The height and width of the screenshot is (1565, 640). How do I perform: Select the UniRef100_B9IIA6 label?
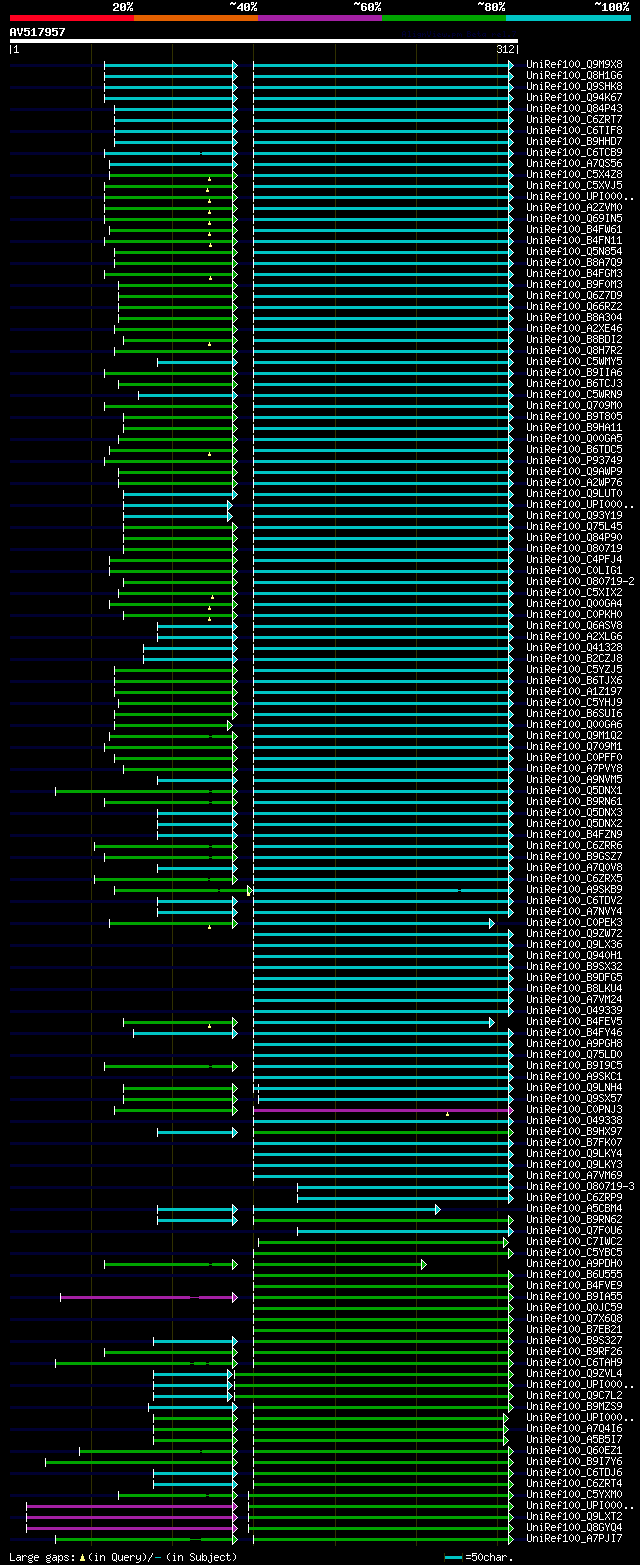click(x=574, y=372)
